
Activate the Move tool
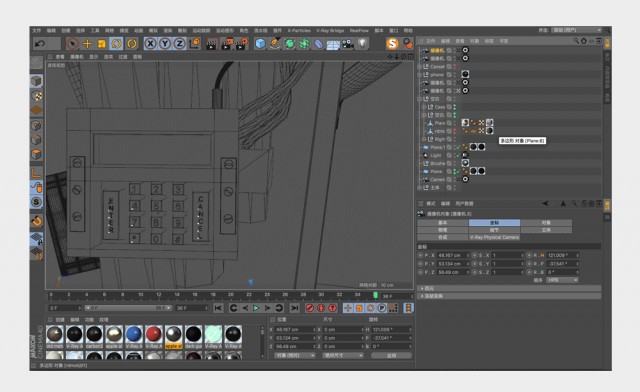87,43
